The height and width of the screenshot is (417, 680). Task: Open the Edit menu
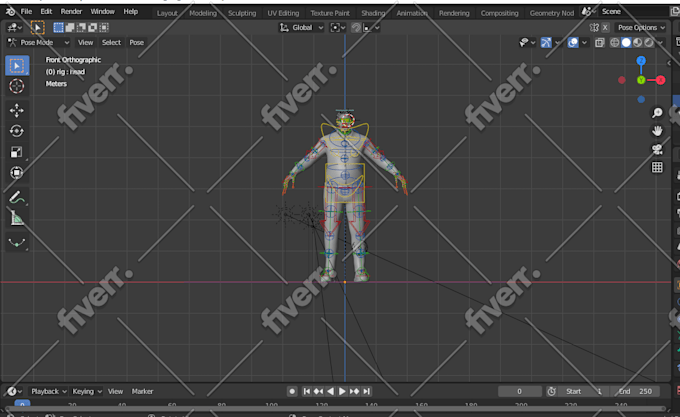tap(46, 12)
